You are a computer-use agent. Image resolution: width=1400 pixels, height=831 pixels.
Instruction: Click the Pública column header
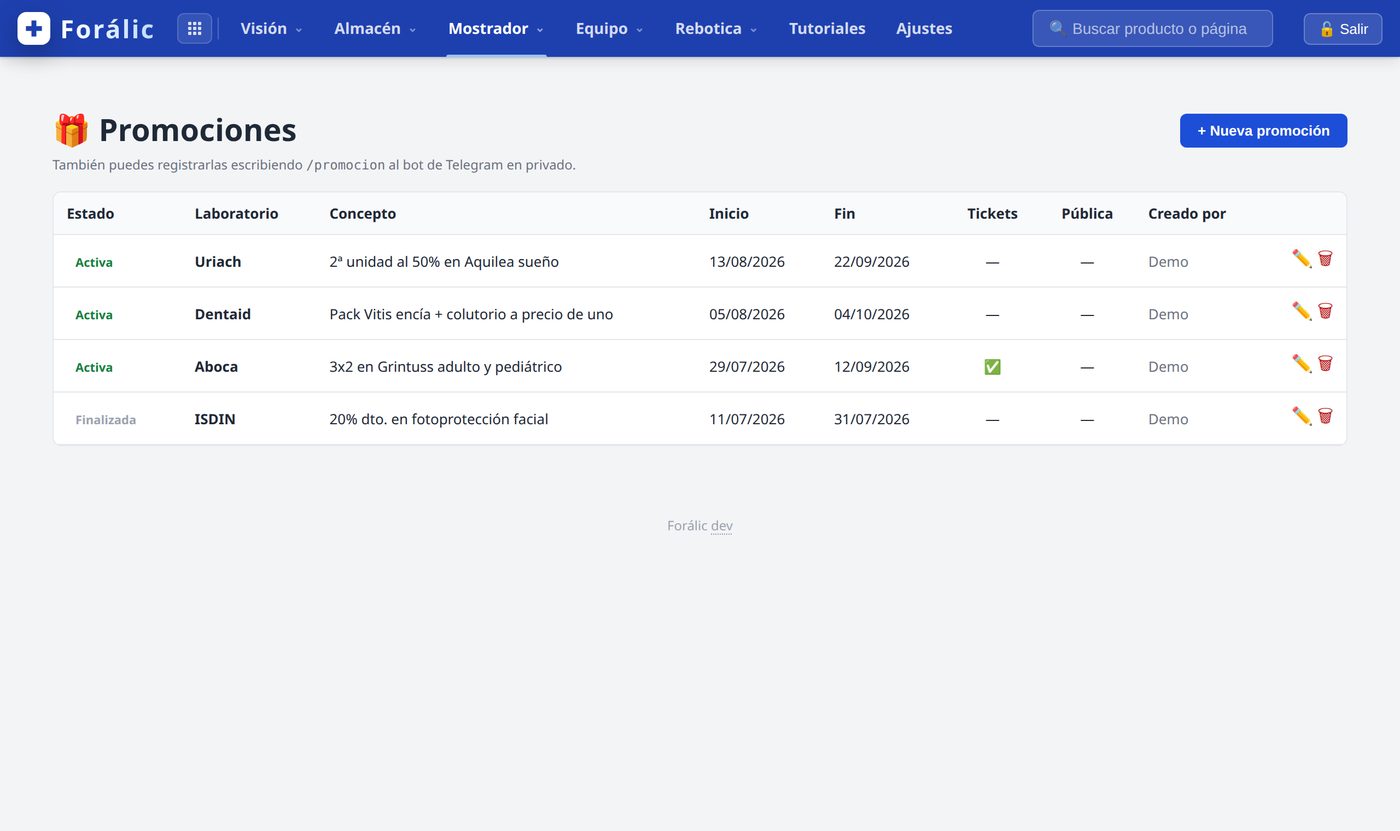pyautogui.click(x=1087, y=214)
